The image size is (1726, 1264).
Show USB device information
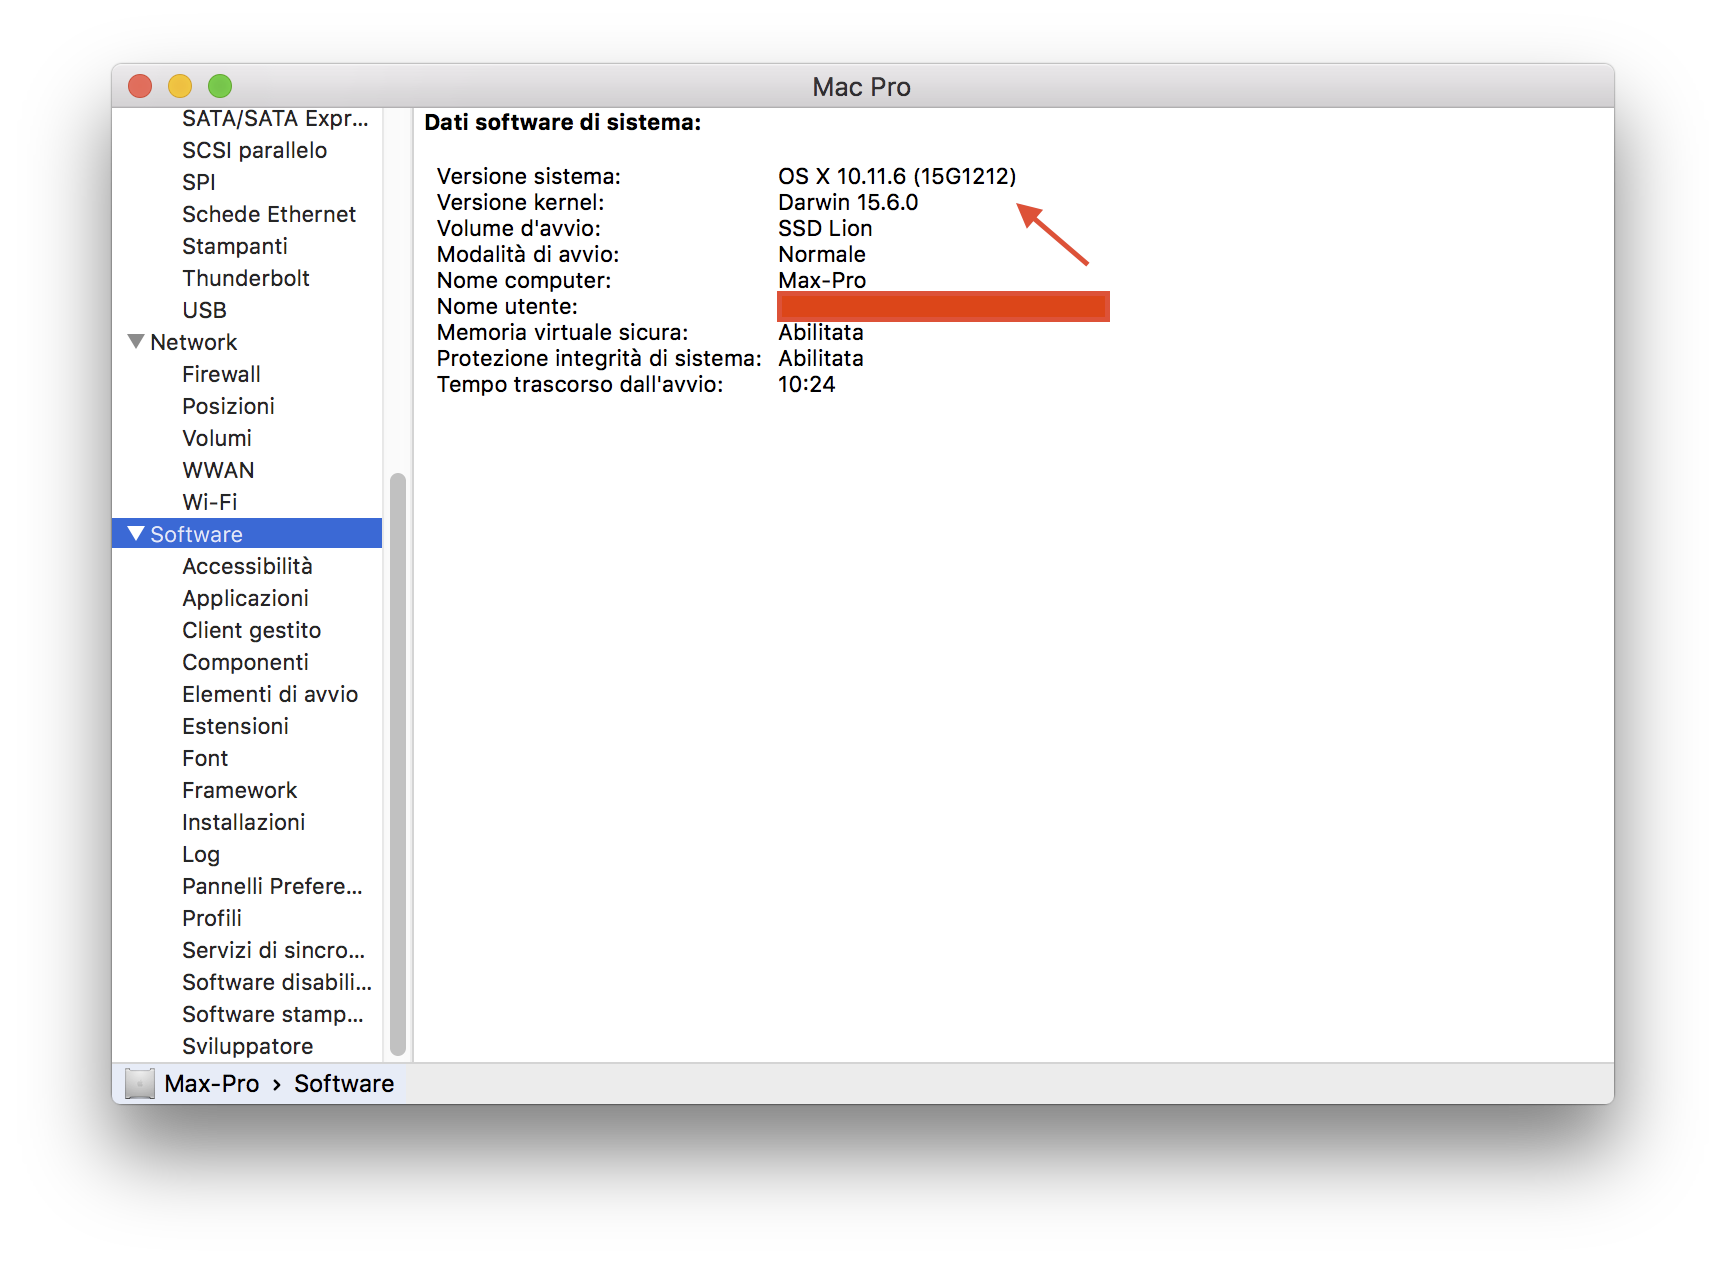tap(204, 310)
